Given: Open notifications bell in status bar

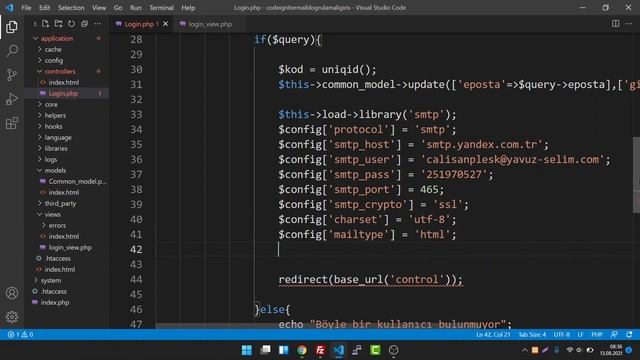Looking at the screenshot, I should coord(629,334).
